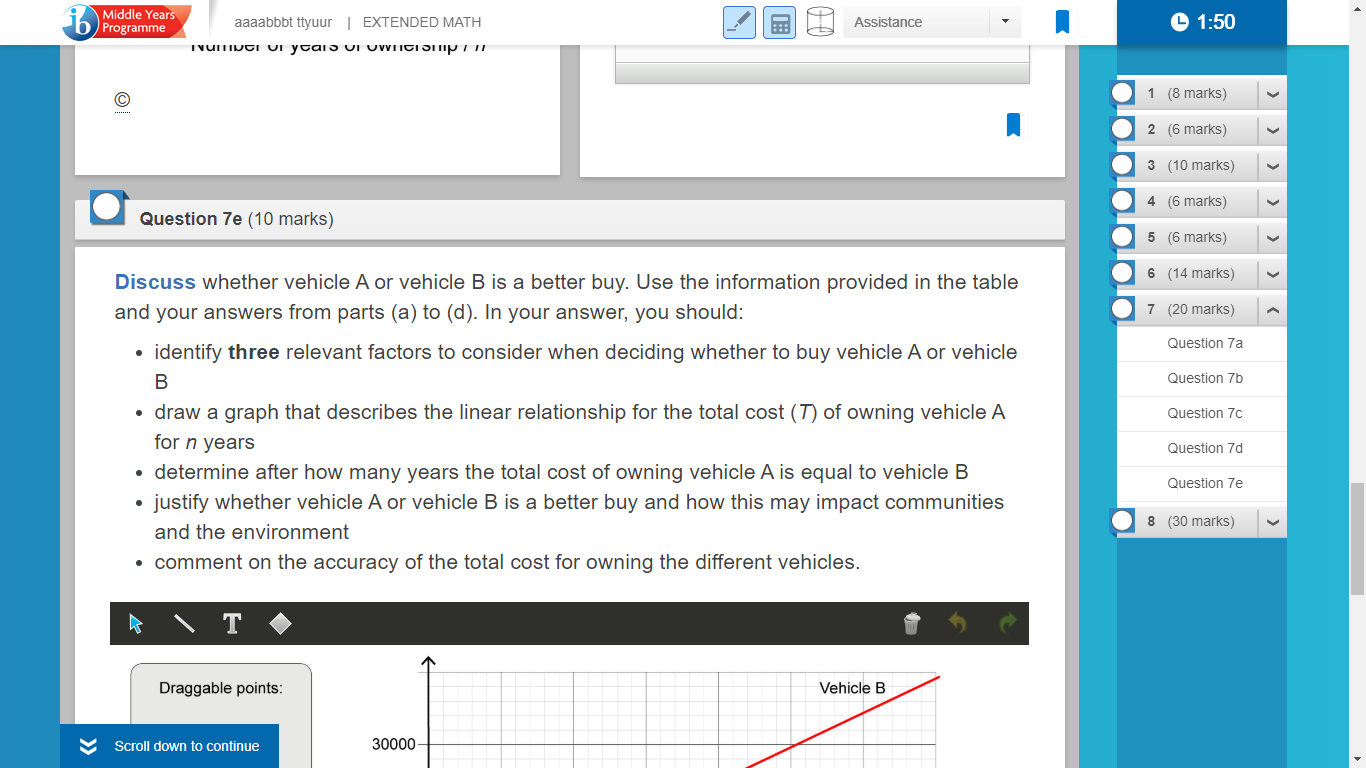This screenshot has width=1366, height=768.
Task: Expand question 5 (6 marks) chevron
Action: (1272, 237)
